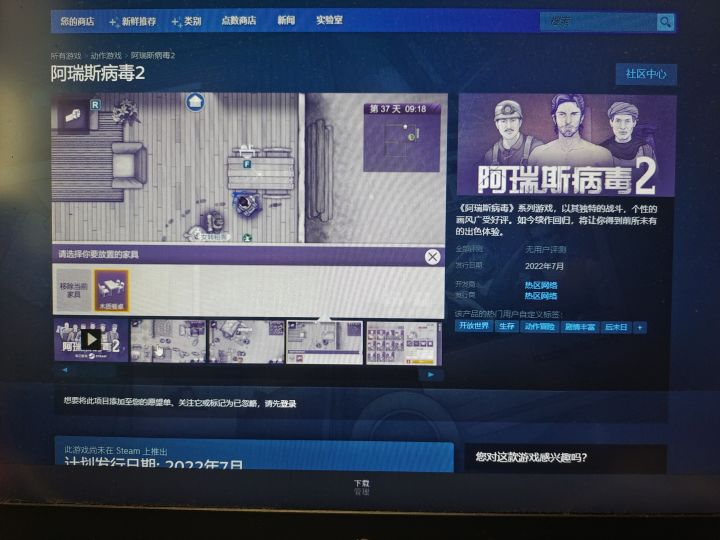Click 移除当前家具 tile in screenshot
The image size is (720, 540).
[x=73, y=290]
